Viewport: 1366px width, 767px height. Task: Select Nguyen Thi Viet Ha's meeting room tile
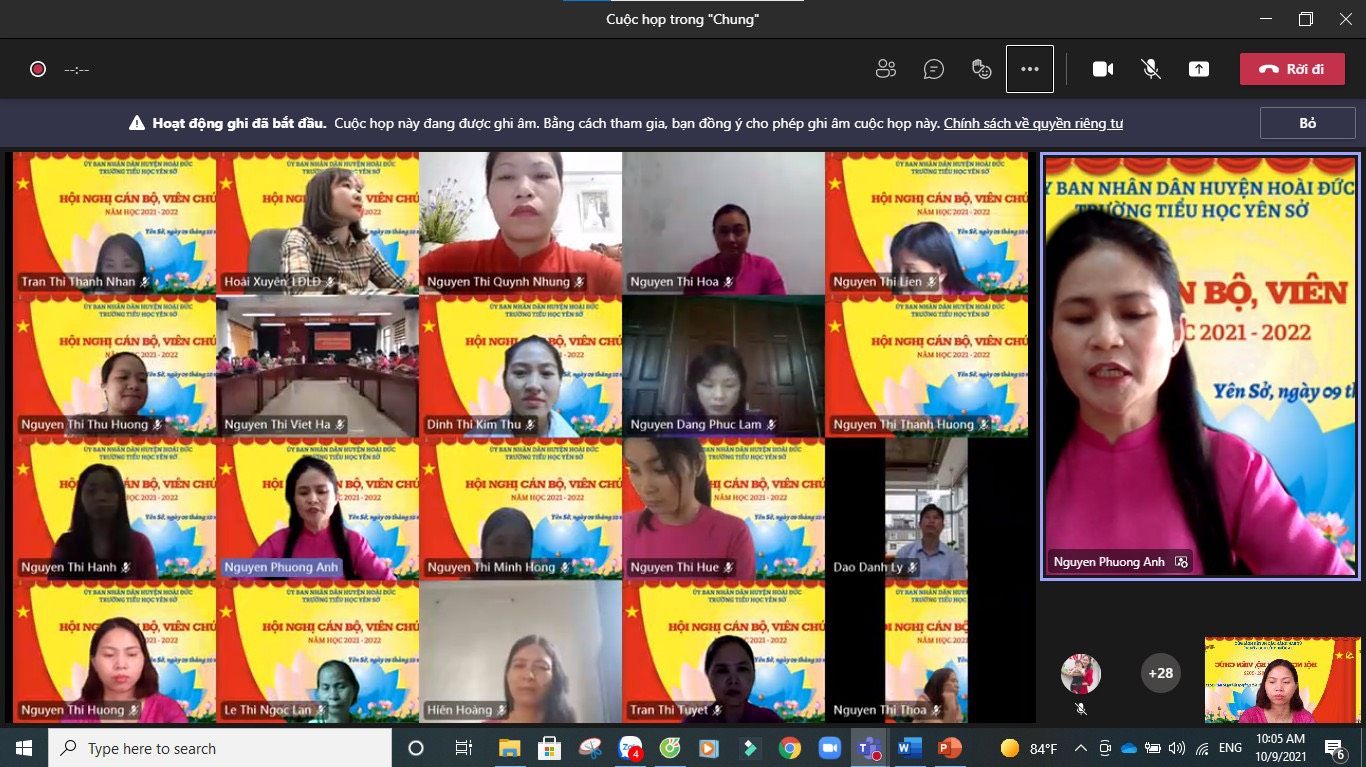pos(317,366)
